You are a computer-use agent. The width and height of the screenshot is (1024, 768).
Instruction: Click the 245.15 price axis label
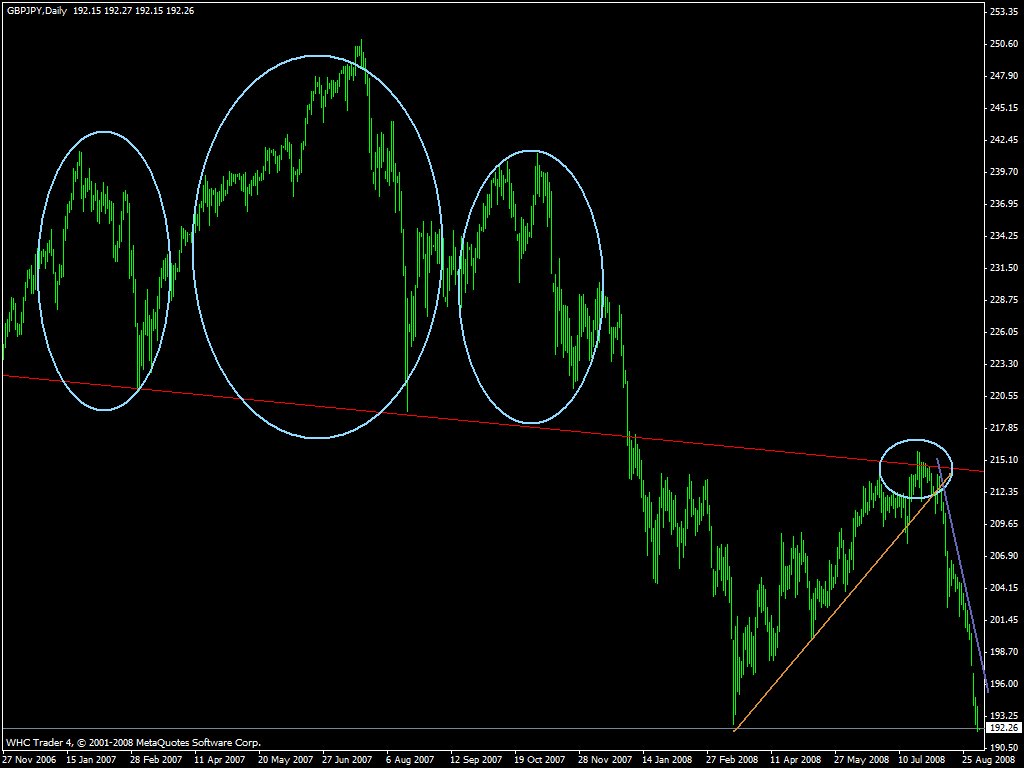click(1004, 108)
